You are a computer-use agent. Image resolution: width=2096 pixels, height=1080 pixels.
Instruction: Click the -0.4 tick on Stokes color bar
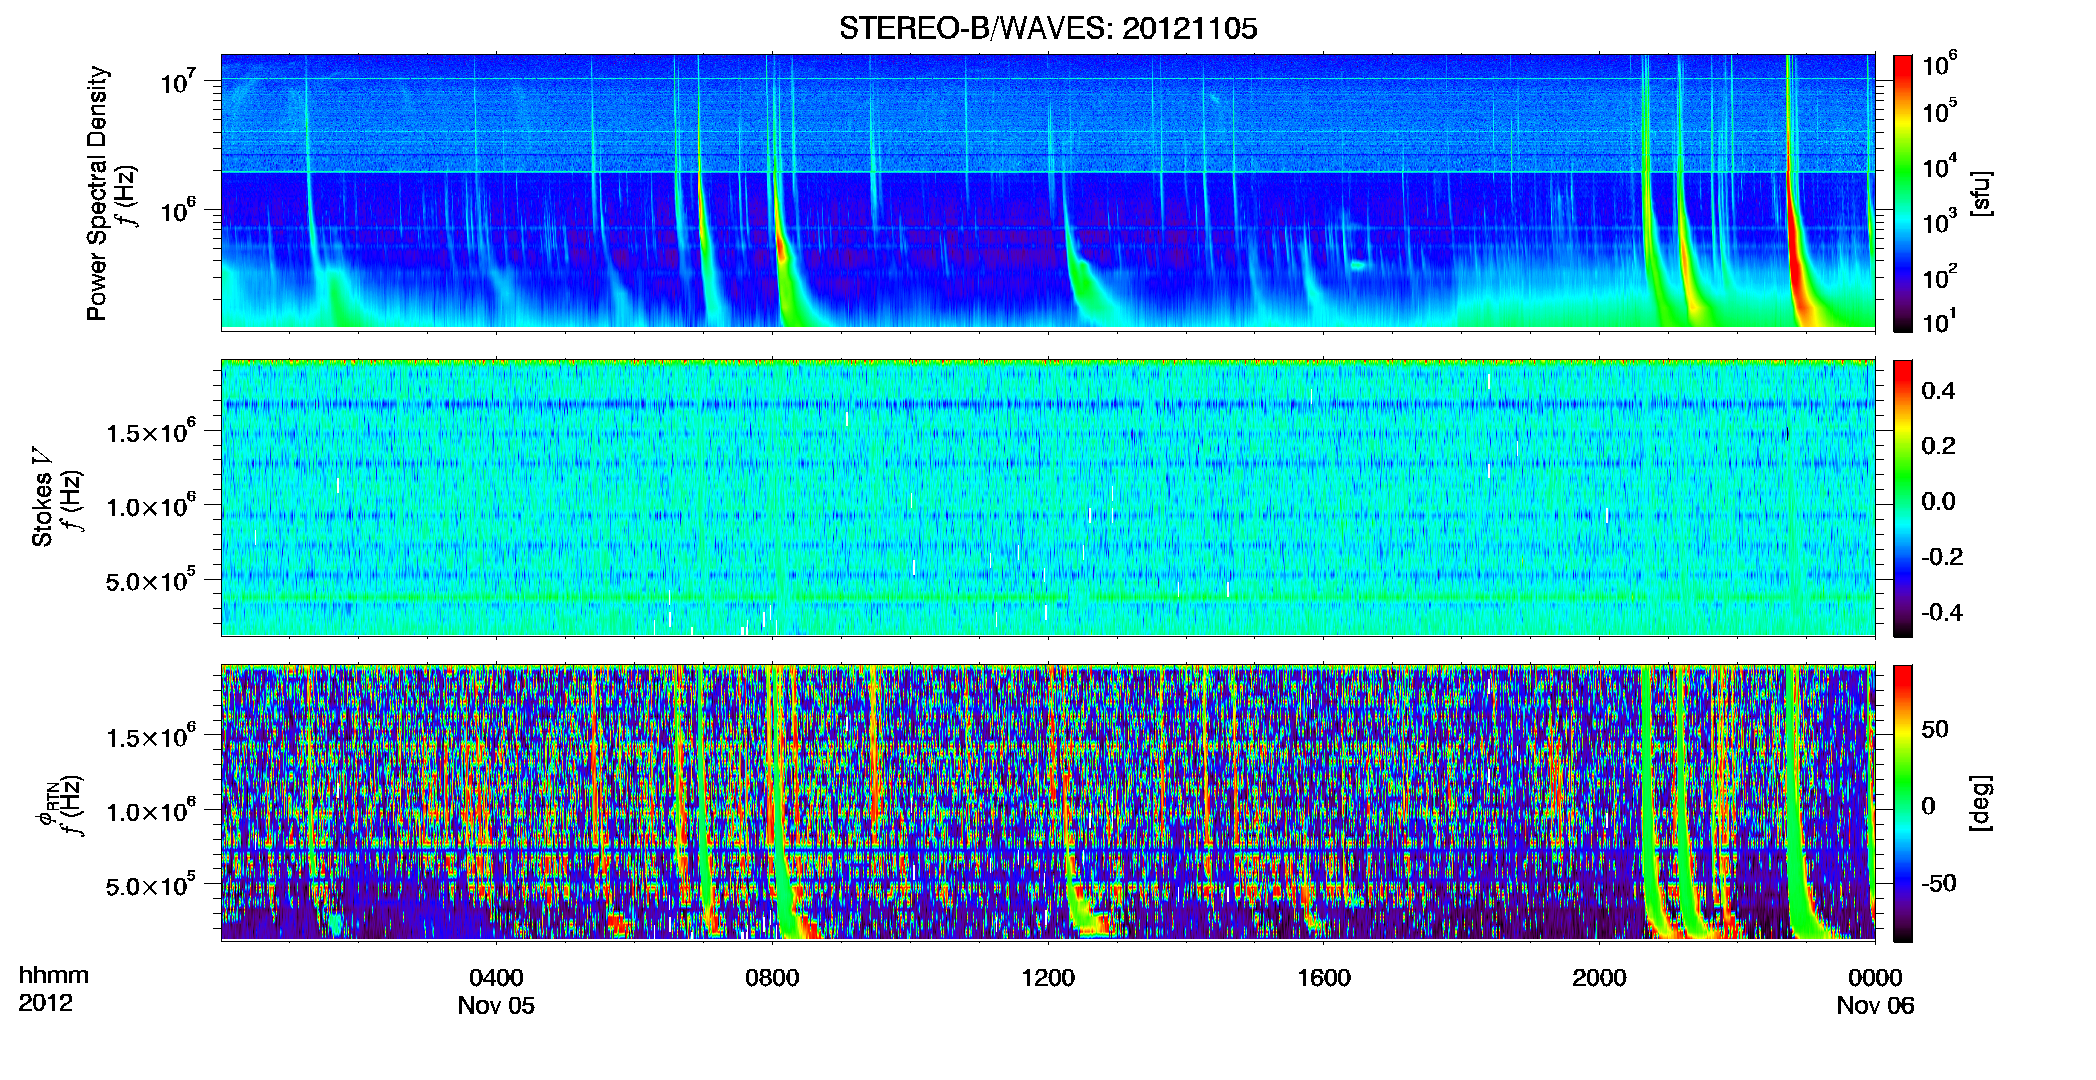click(1942, 612)
